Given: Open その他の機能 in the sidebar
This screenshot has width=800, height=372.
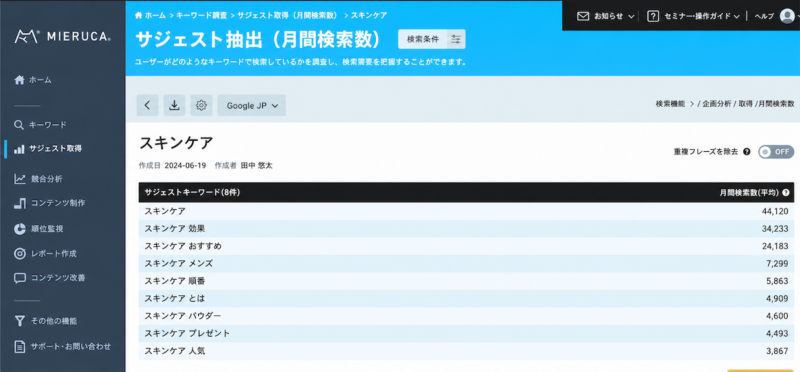Looking at the screenshot, I should (x=45, y=321).
